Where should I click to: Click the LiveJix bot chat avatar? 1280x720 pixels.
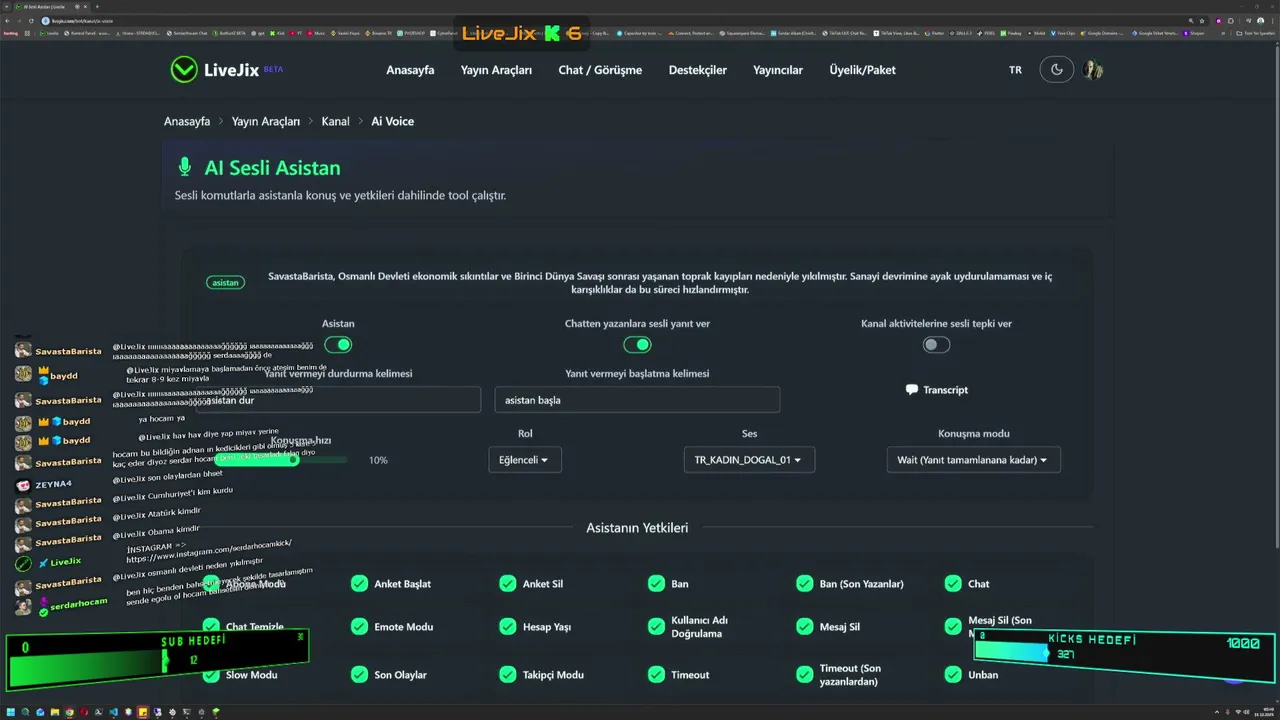(x=23, y=563)
